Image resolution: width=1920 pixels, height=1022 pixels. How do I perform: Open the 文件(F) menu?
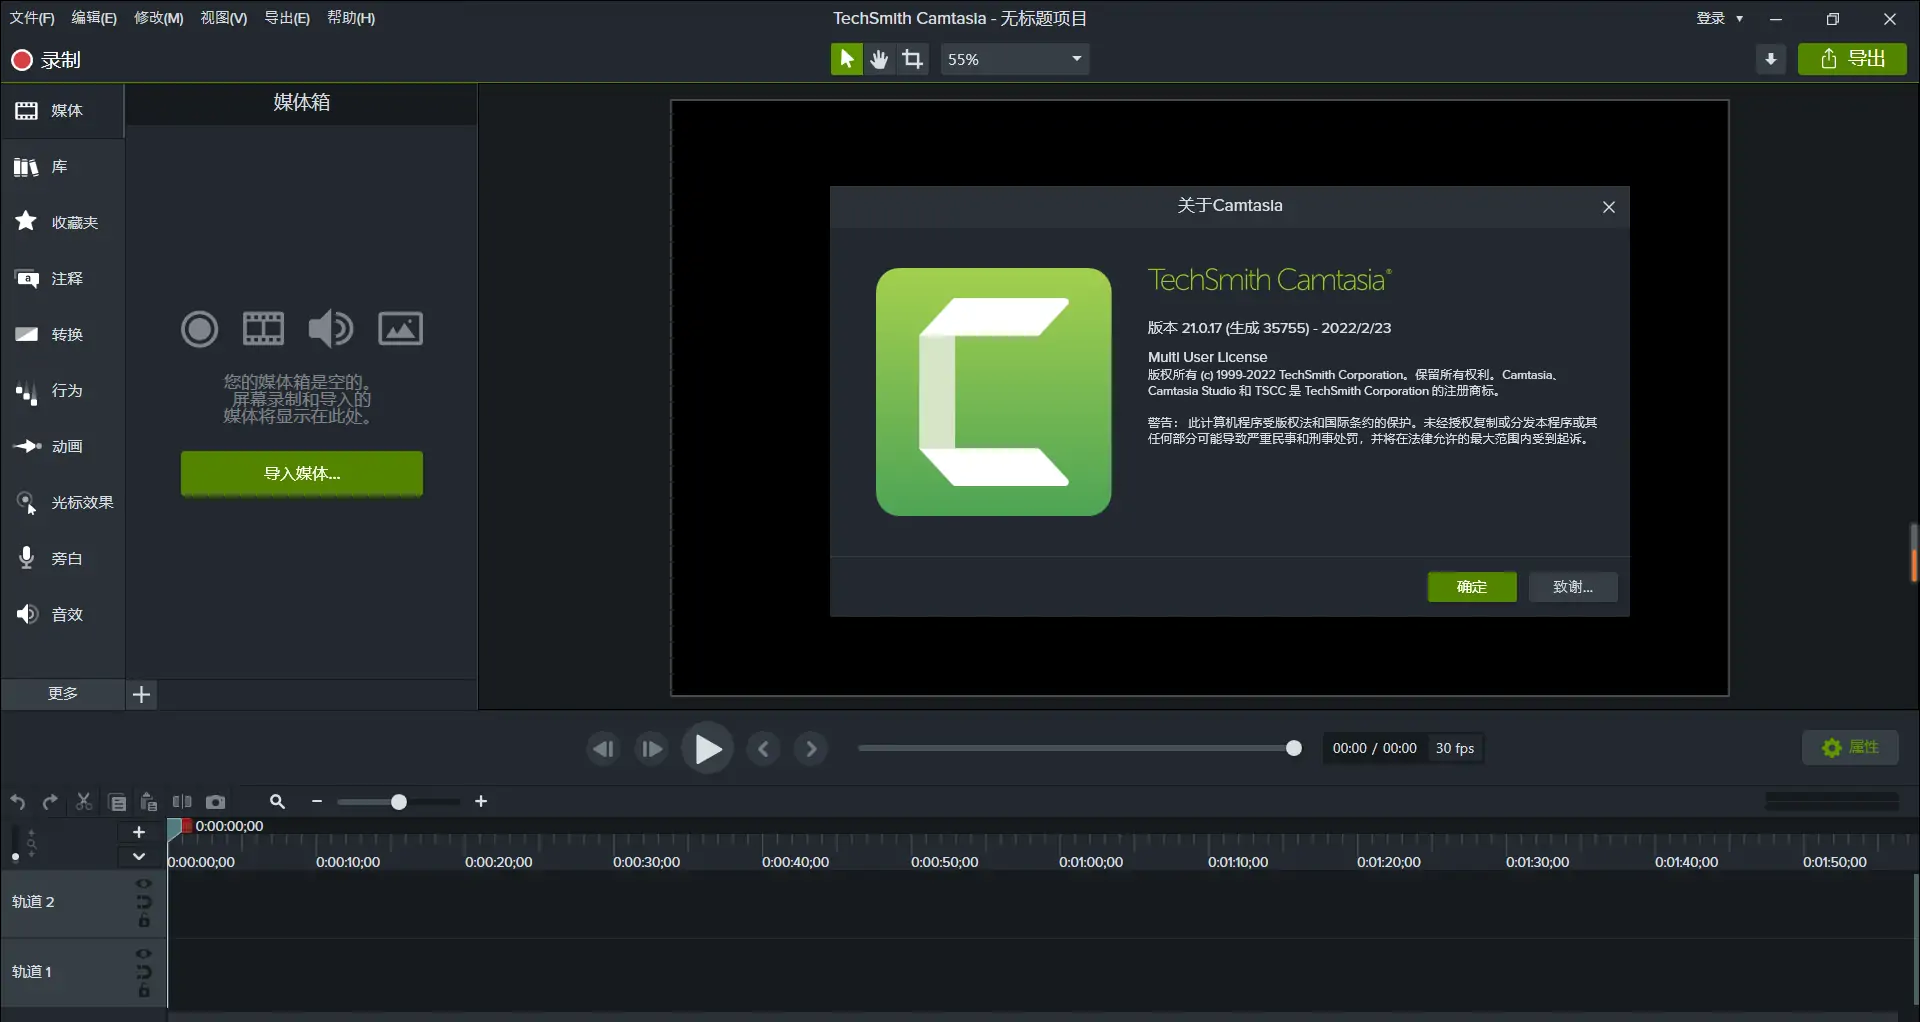[32, 18]
